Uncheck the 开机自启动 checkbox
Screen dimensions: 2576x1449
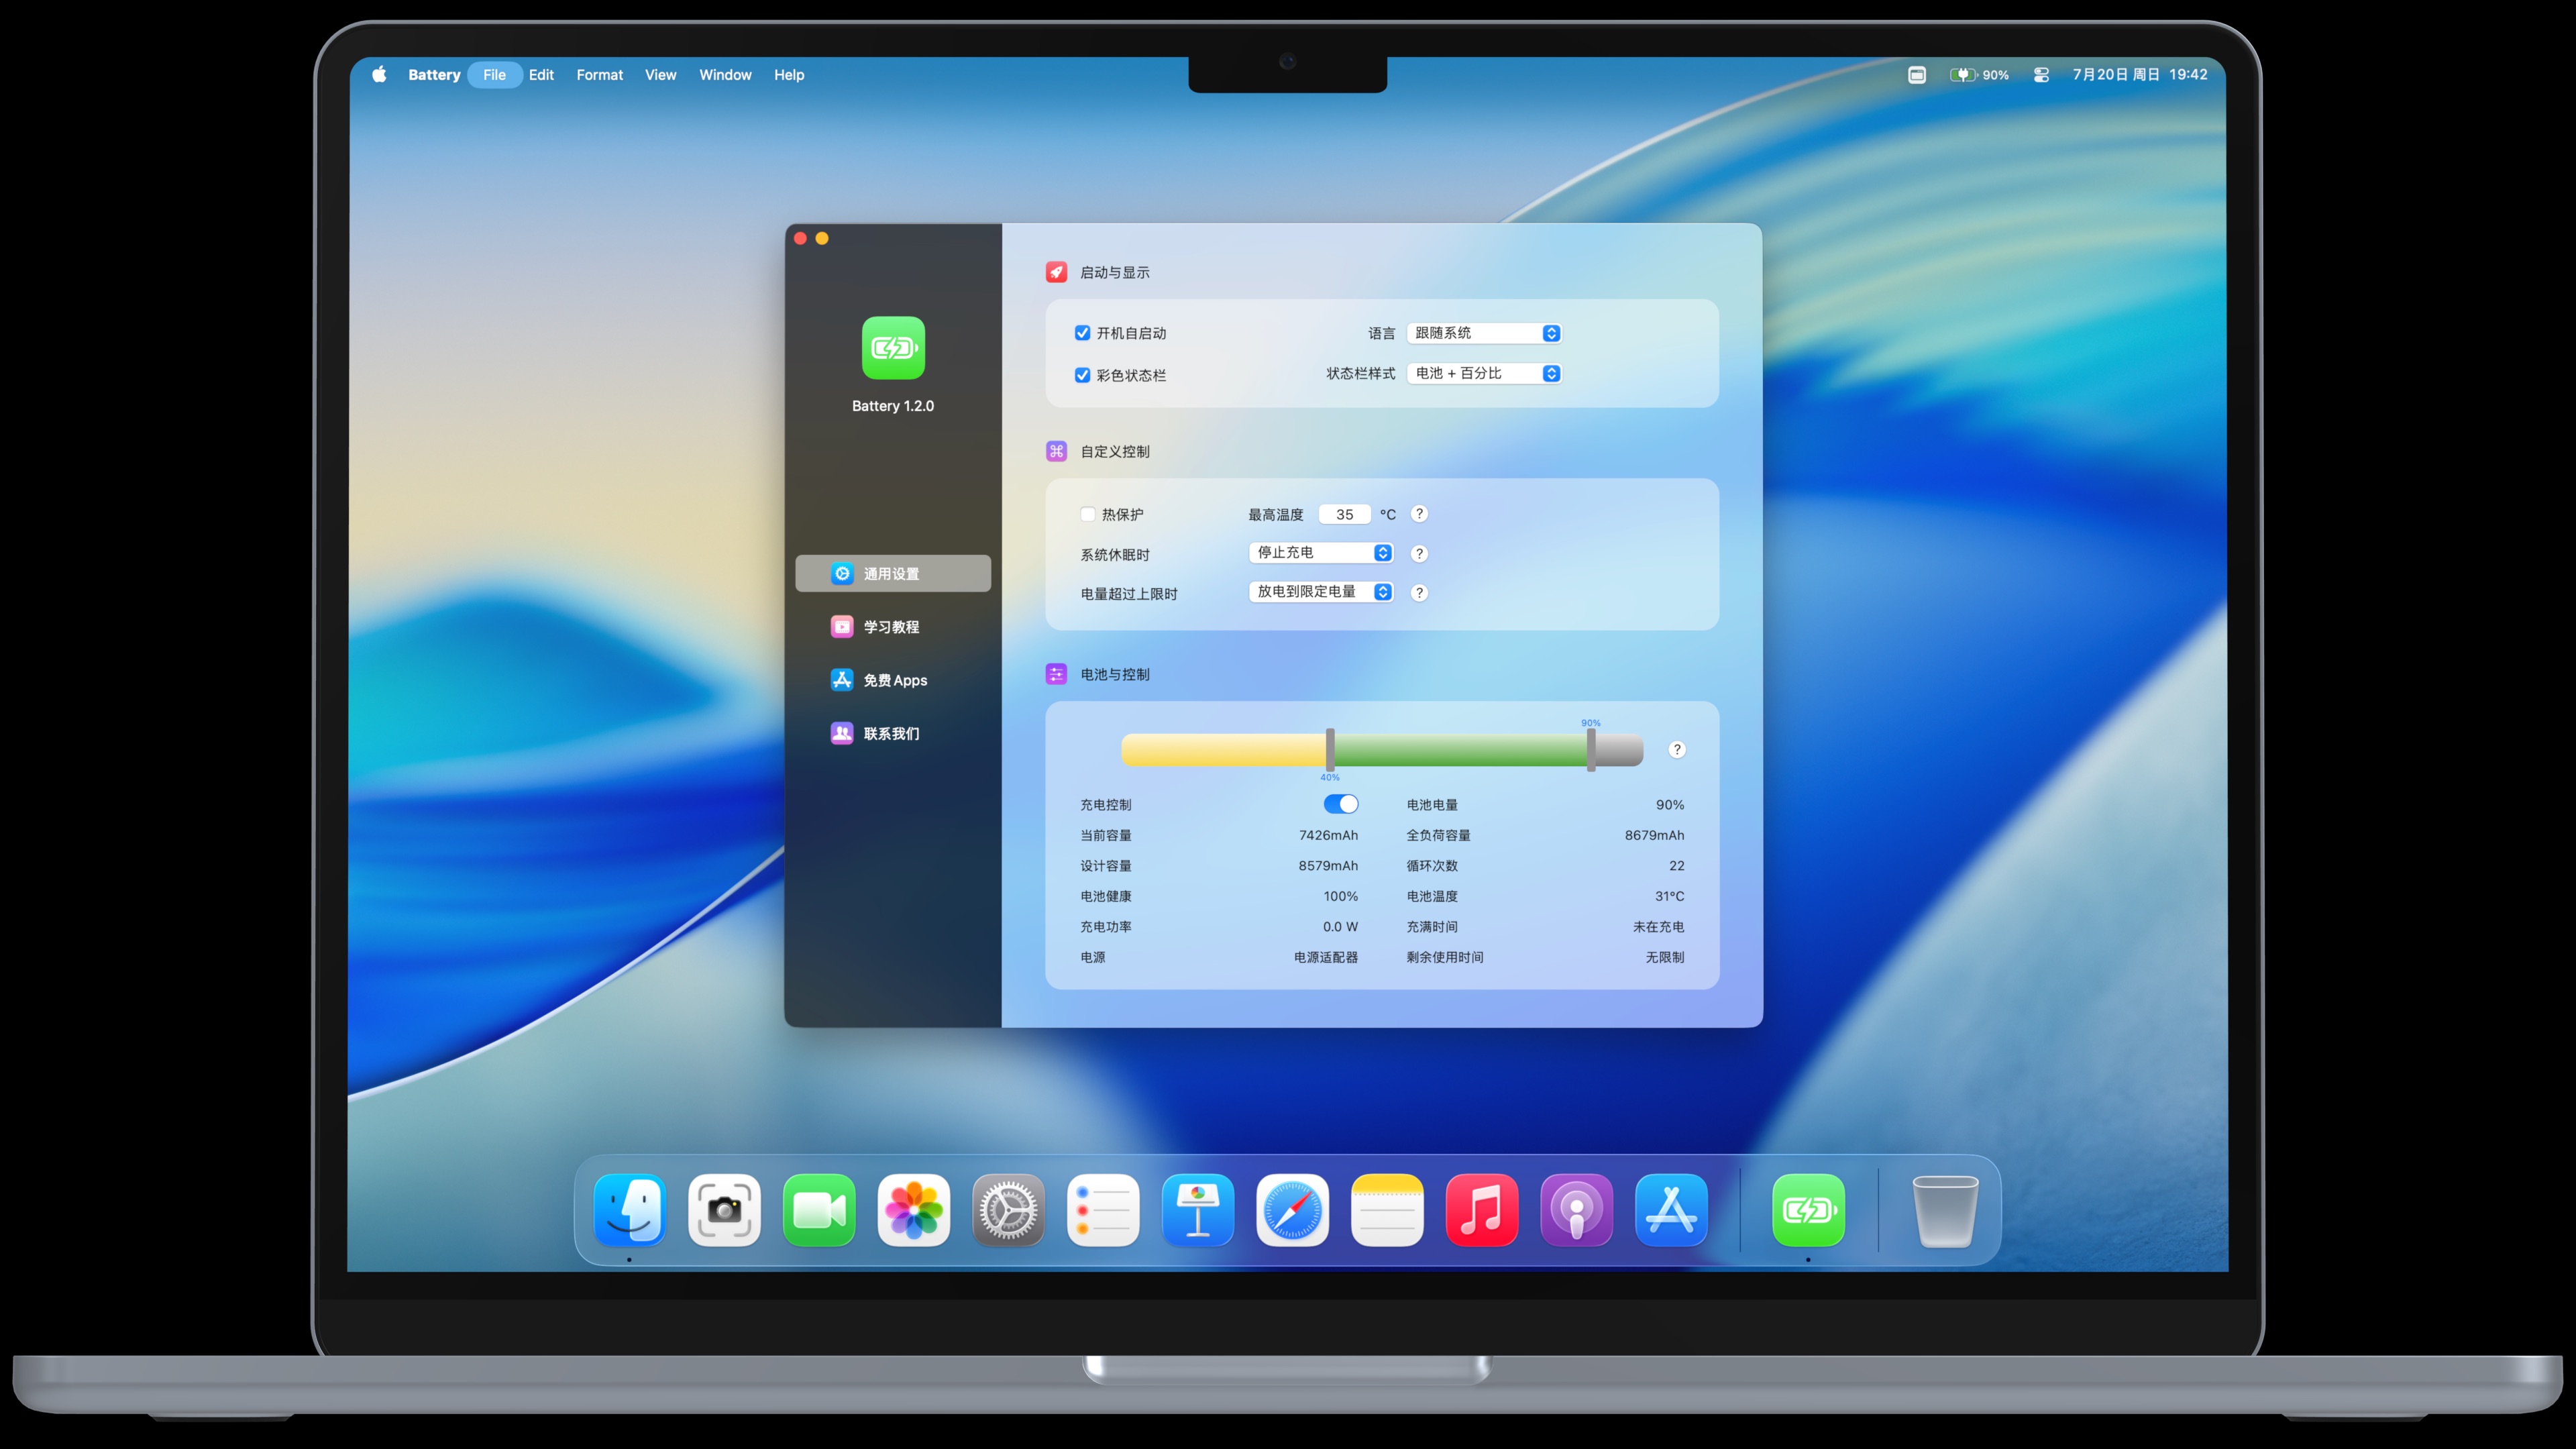[1082, 333]
